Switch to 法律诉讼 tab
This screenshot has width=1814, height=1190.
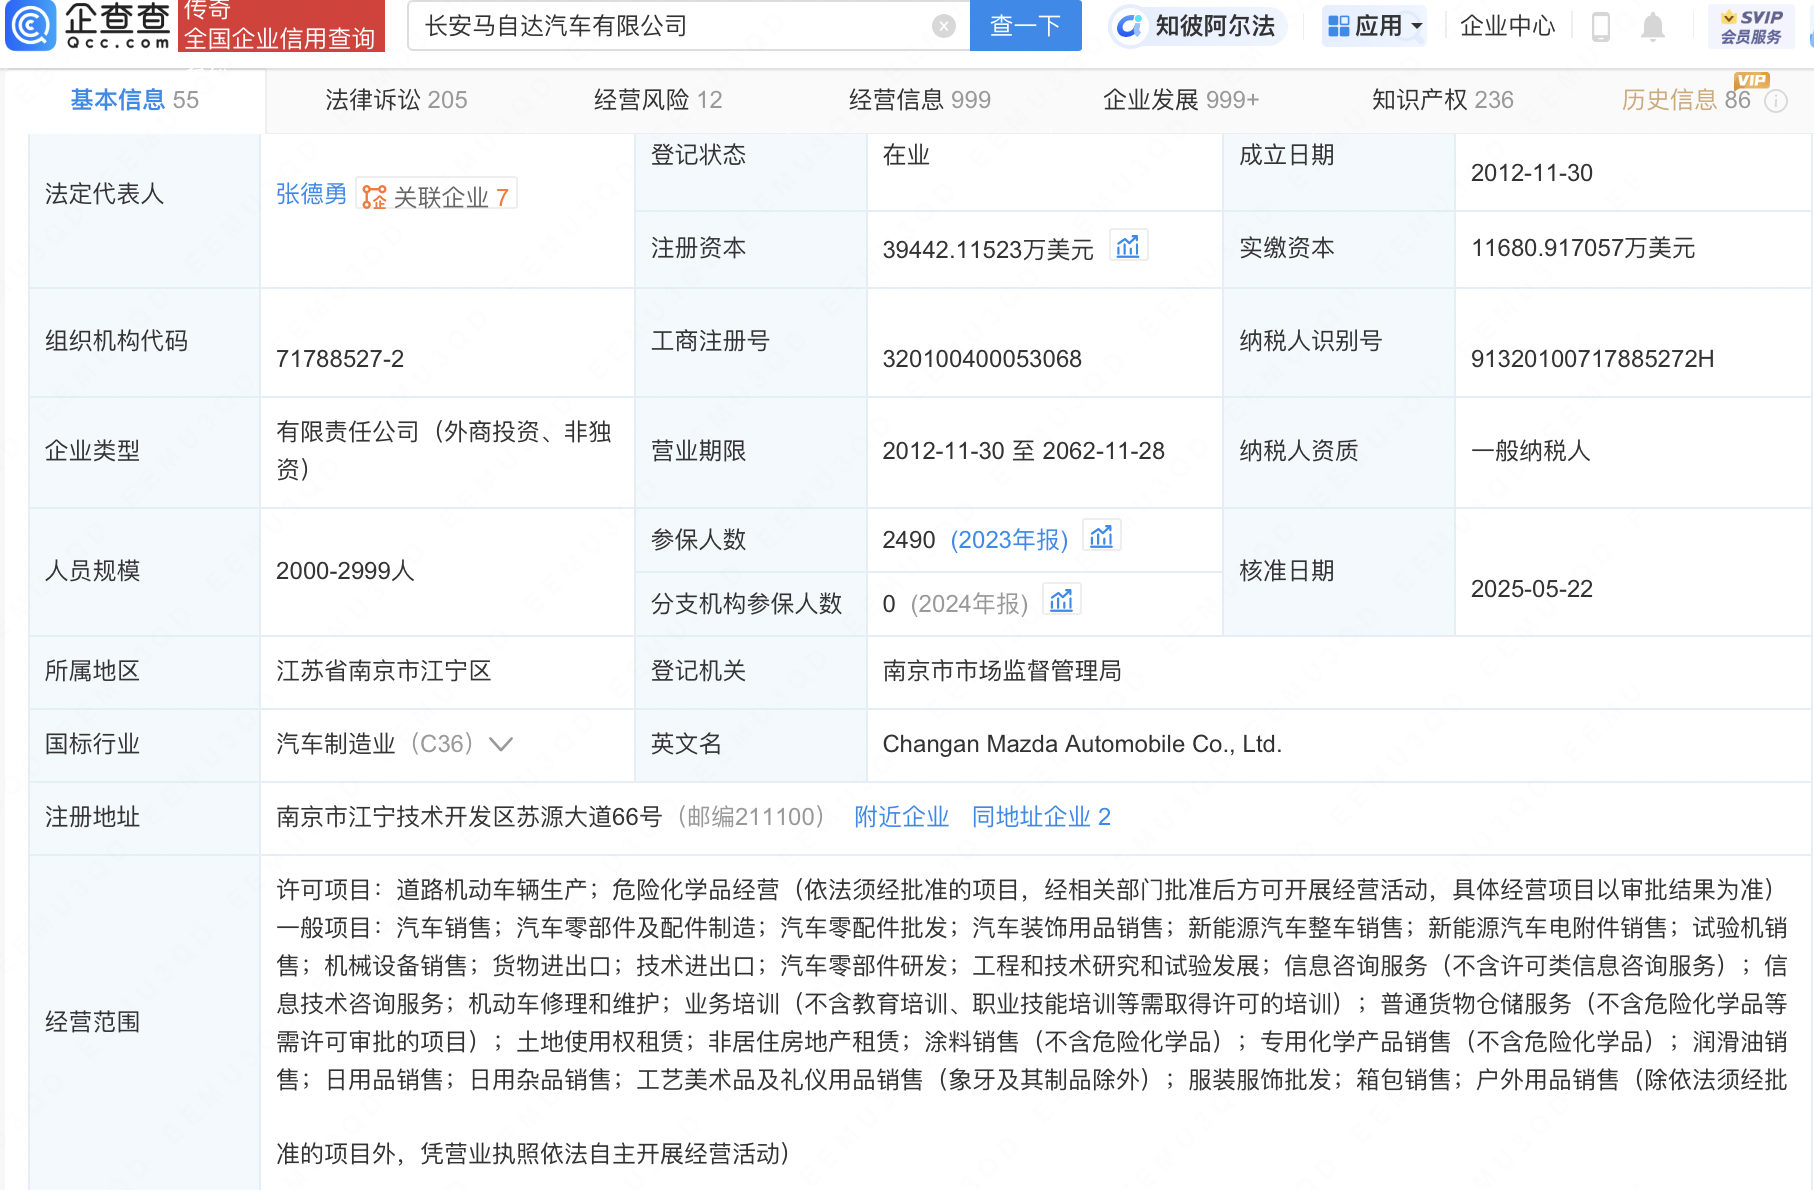[396, 100]
